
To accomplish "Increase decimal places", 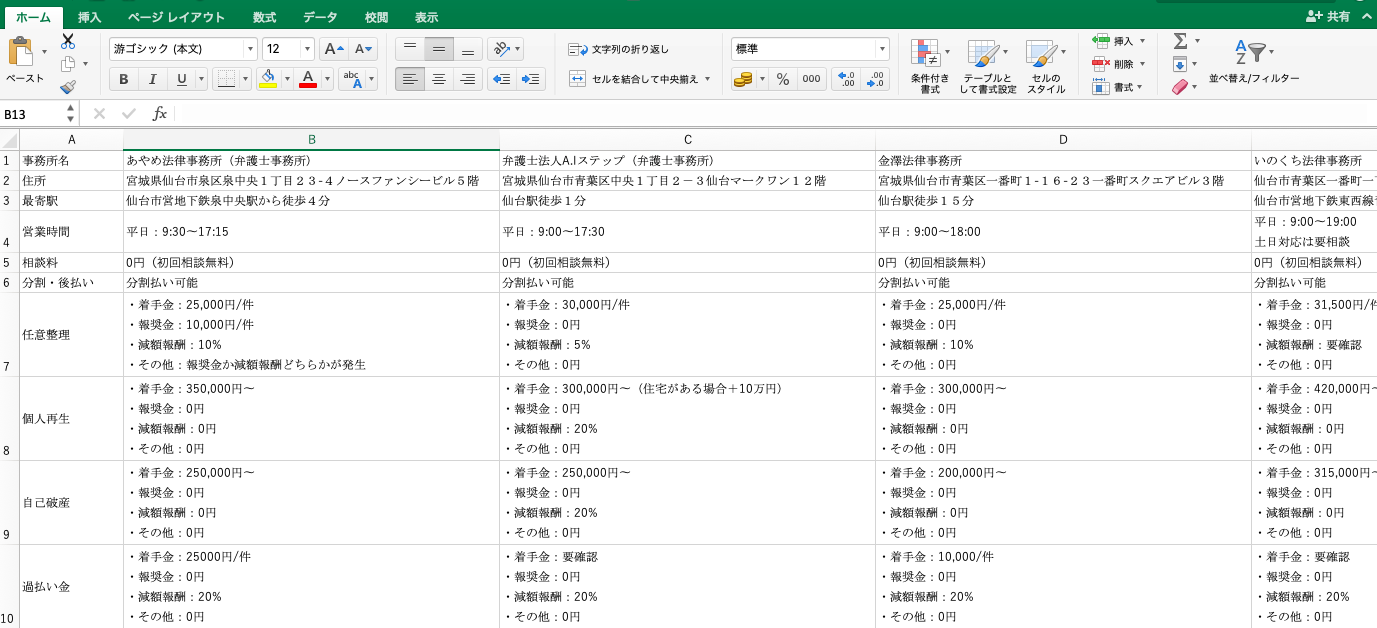I will pos(846,79).
